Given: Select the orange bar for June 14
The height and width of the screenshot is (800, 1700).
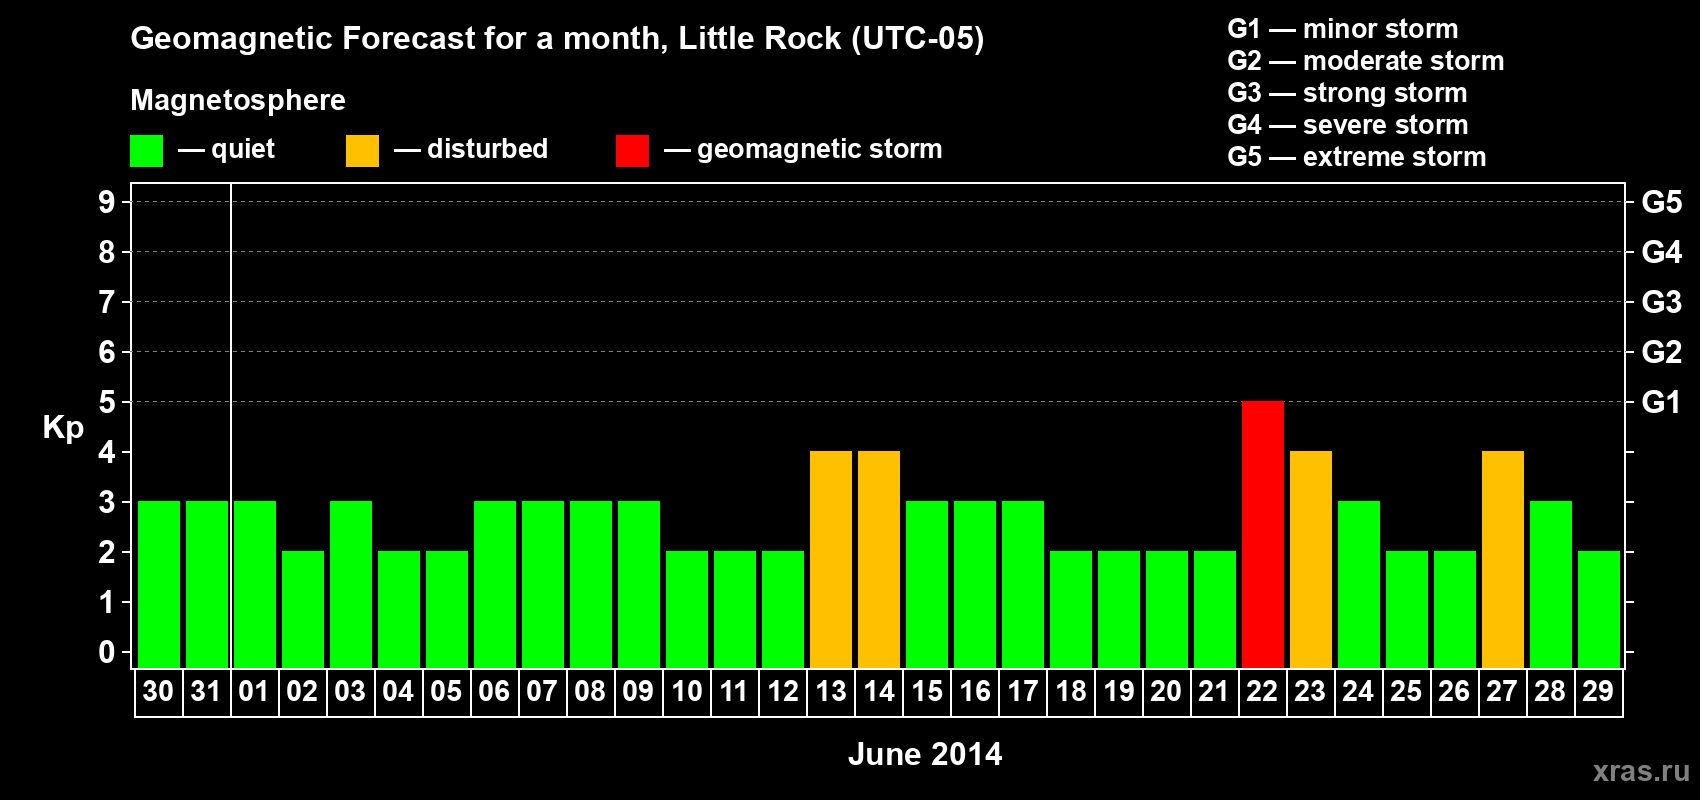Looking at the screenshot, I should 879,560.
